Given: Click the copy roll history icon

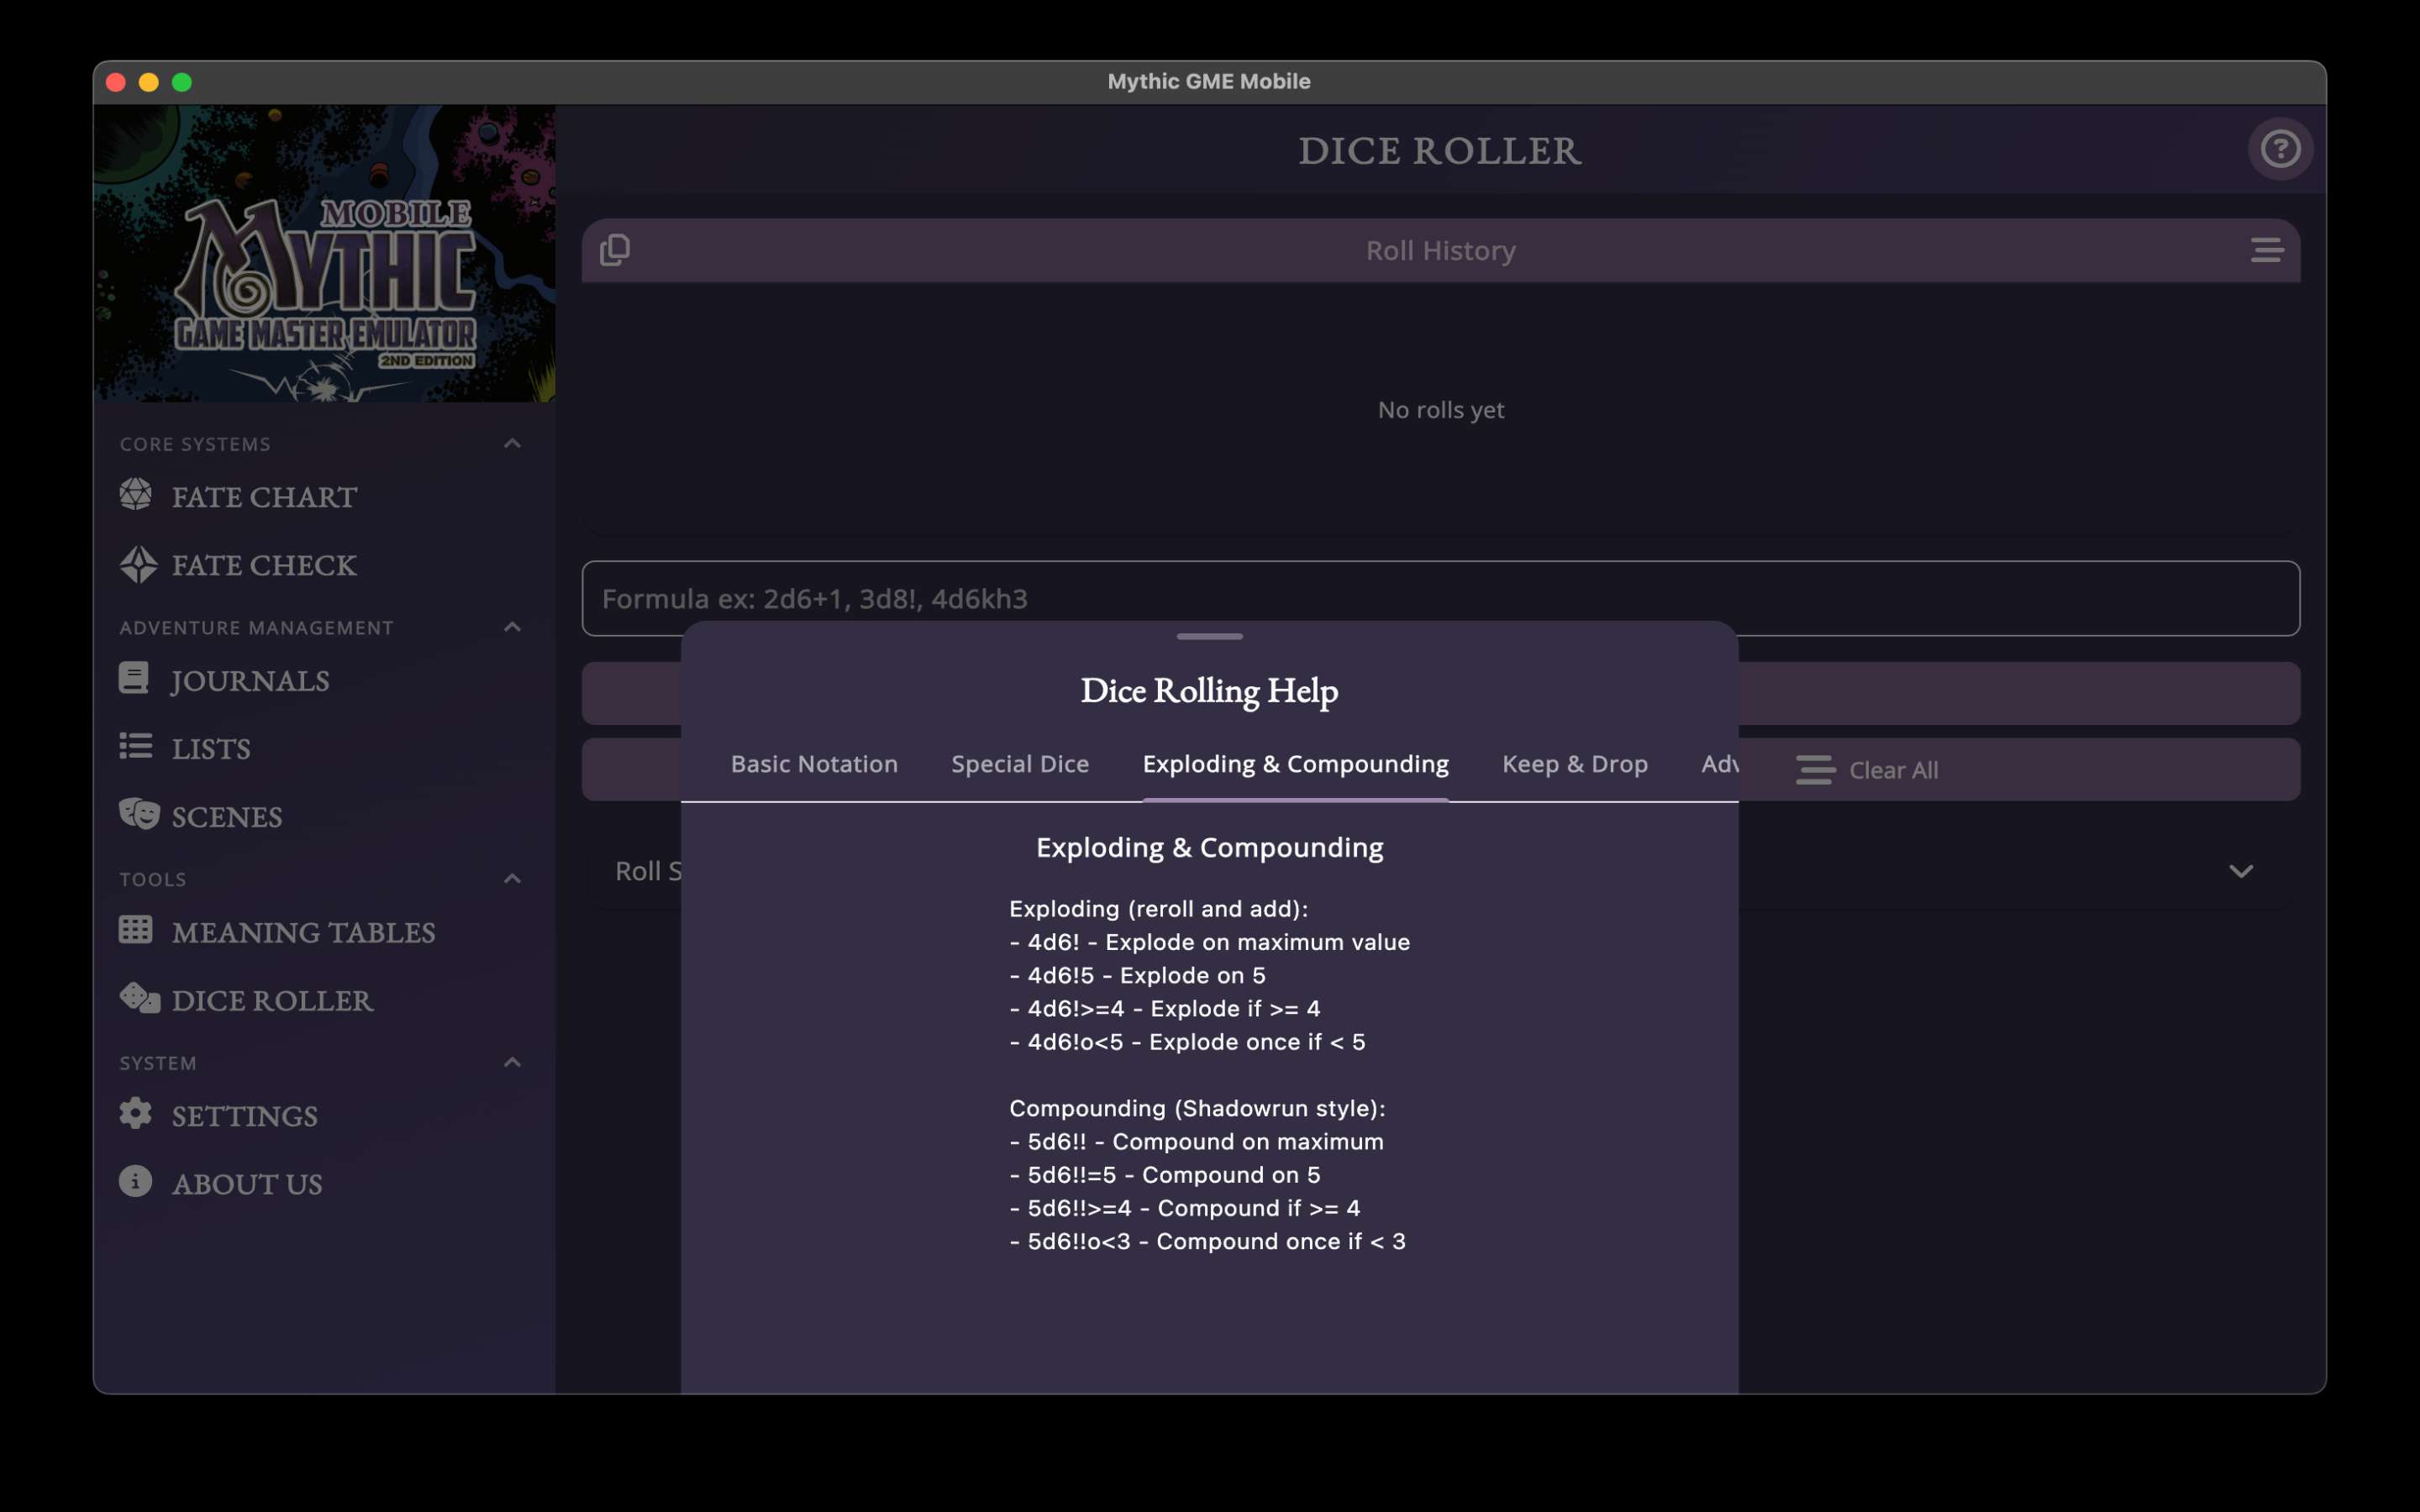Looking at the screenshot, I should point(615,250).
